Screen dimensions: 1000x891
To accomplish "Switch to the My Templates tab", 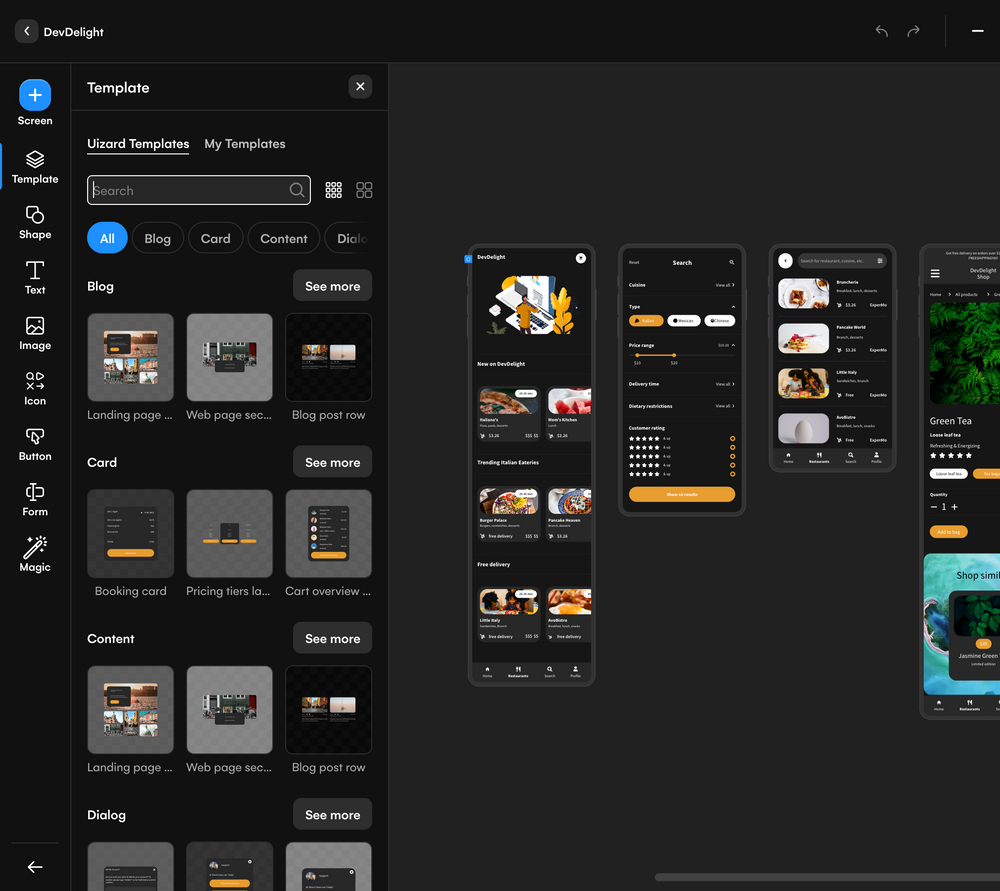I will pyautogui.click(x=244, y=144).
